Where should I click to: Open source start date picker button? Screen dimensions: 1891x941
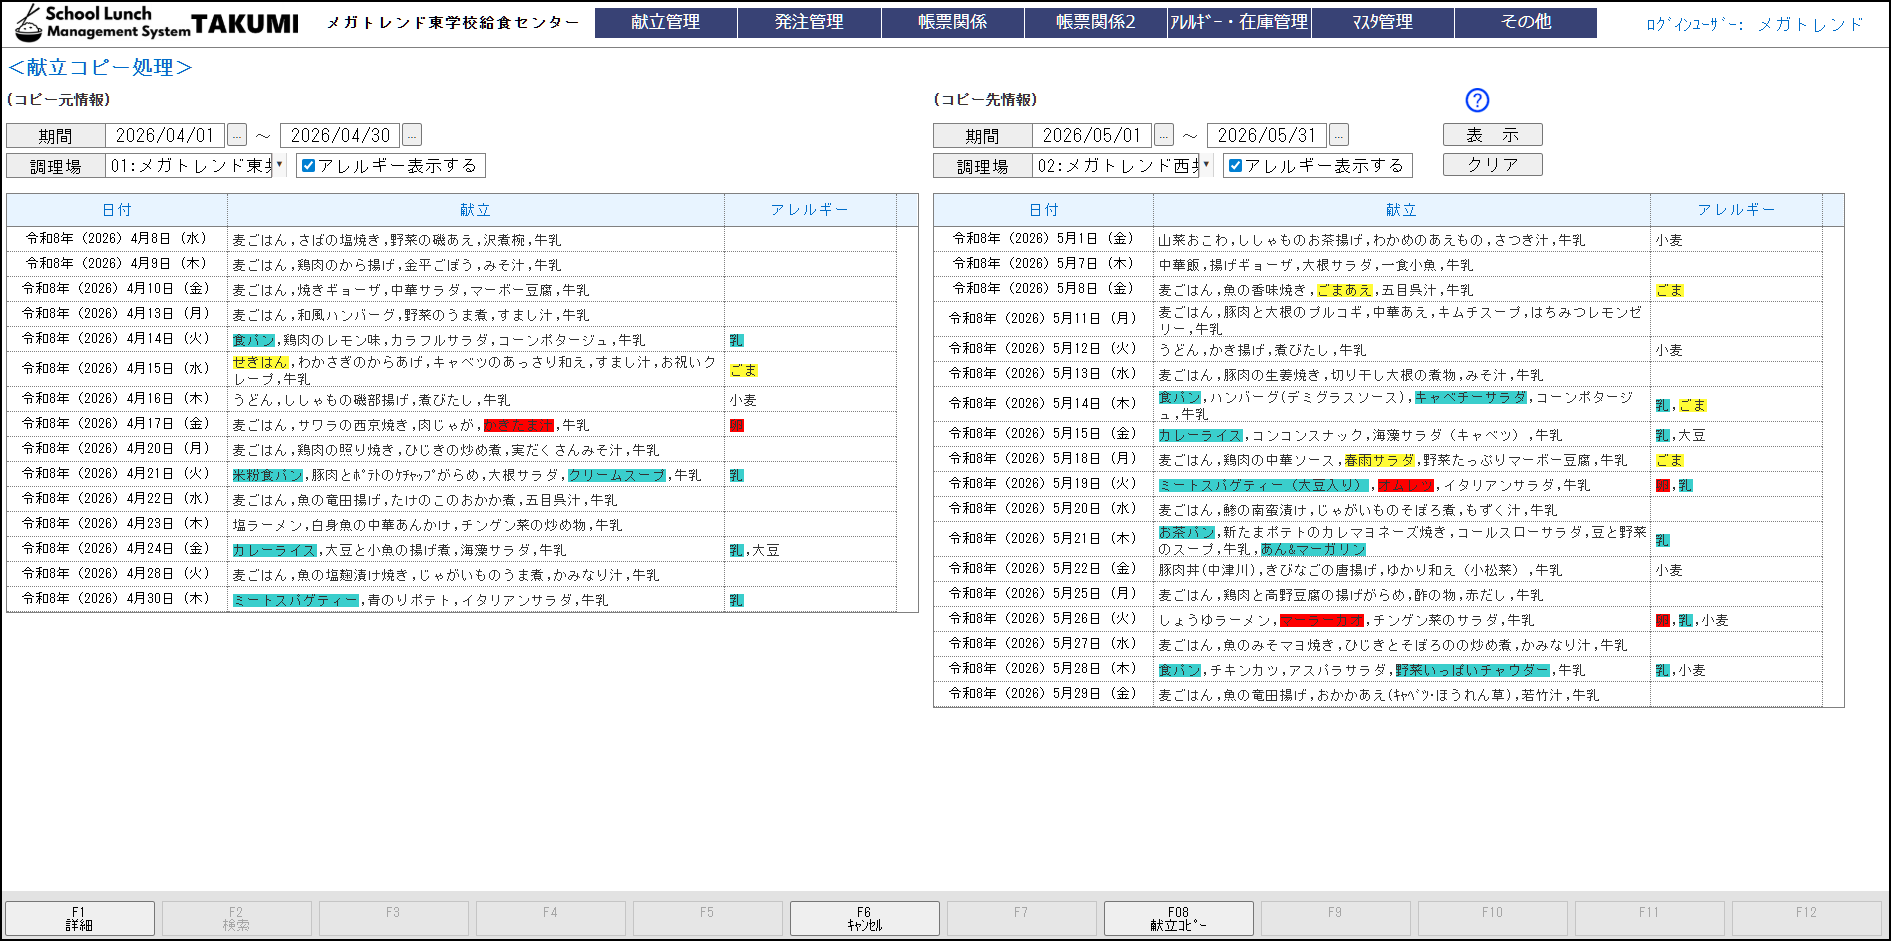click(x=237, y=135)
